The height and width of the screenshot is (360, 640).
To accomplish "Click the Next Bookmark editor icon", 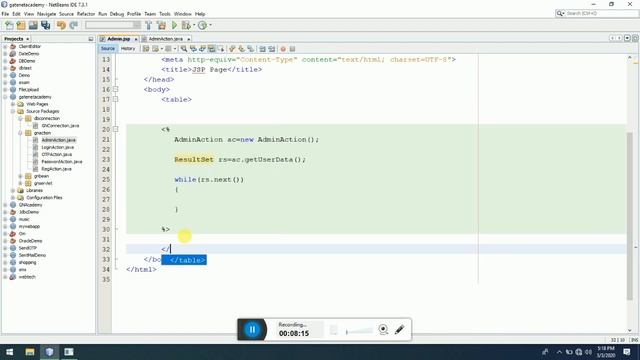I will click(241, 49).
